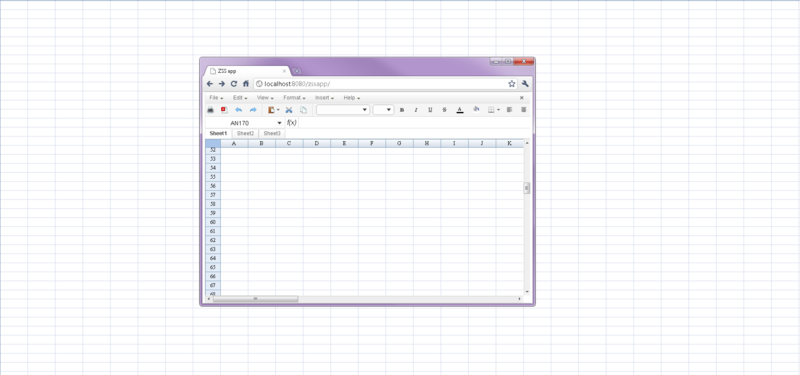The width and height of the screenshot is (800, 375).
Task: Cut selection with the scissors icon
Action: 289,110
